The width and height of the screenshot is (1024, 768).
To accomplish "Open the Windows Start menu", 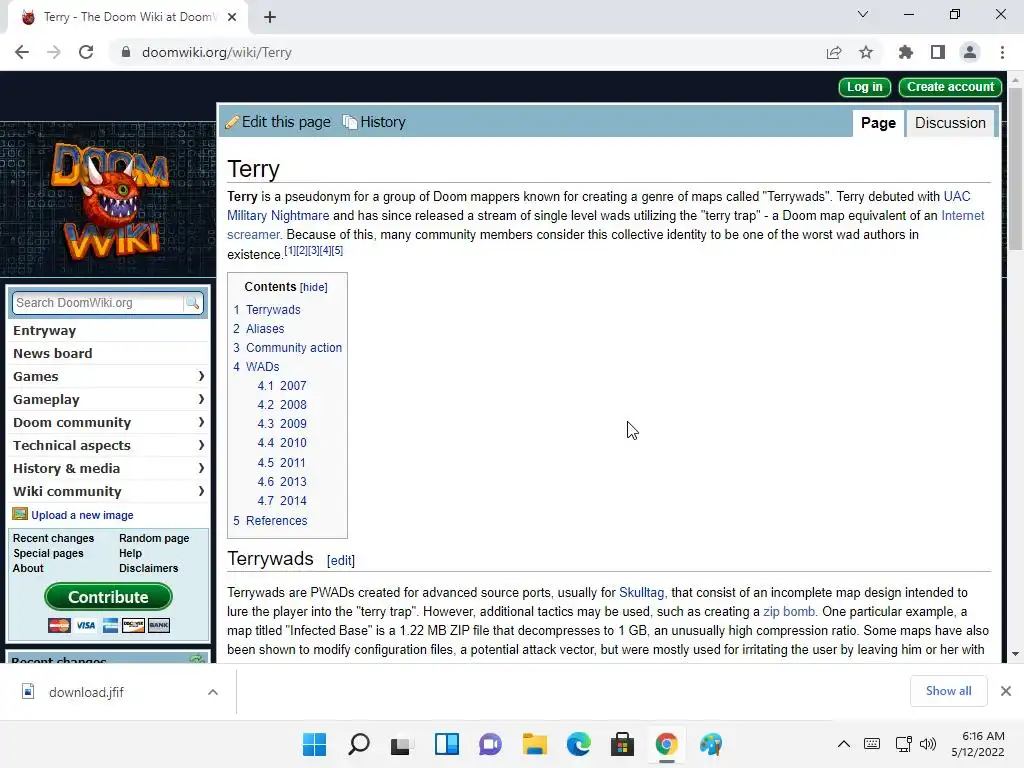I will click(x=314, y=744).
